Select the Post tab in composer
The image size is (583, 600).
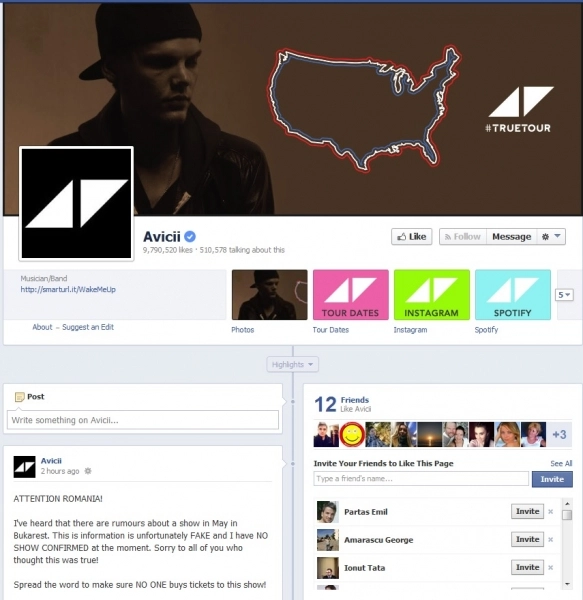pyautogui.click(x=30, y=397)
